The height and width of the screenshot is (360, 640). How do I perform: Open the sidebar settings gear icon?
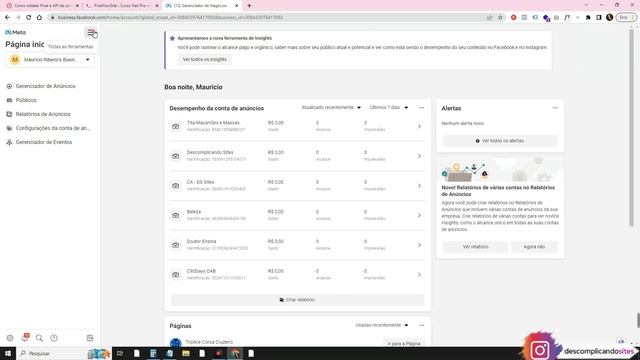(10, 338)
